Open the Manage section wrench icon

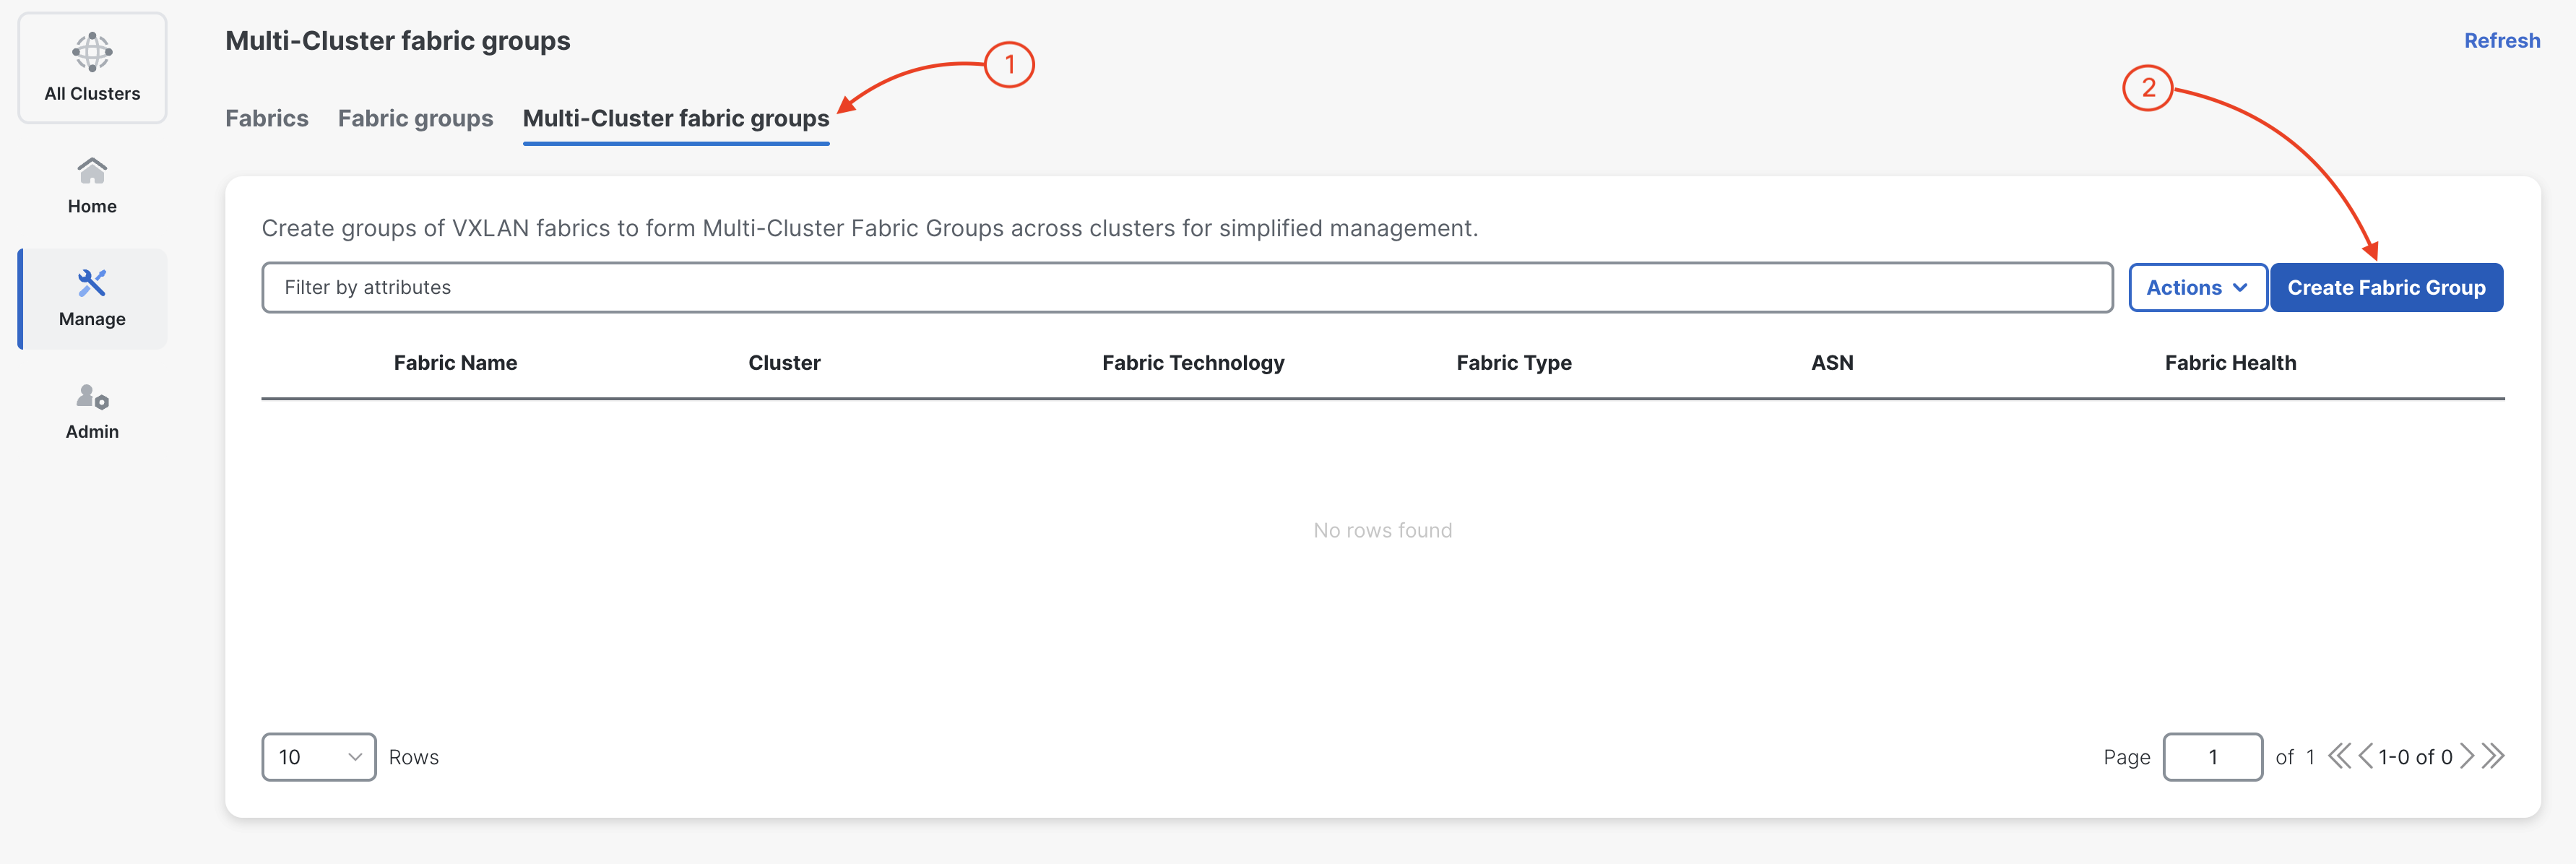pos(92,283)
